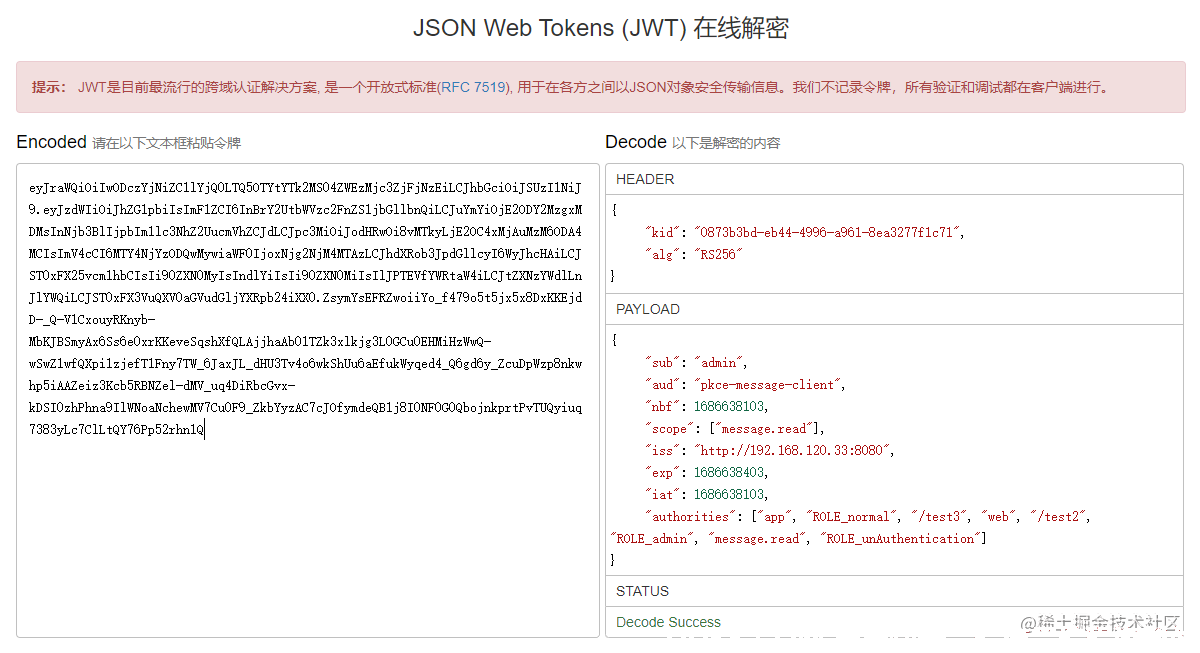
Task: Click first token line starting with eyJraWQiOiIwODcz
Action: pyautogui.click(x=306, y=187)
